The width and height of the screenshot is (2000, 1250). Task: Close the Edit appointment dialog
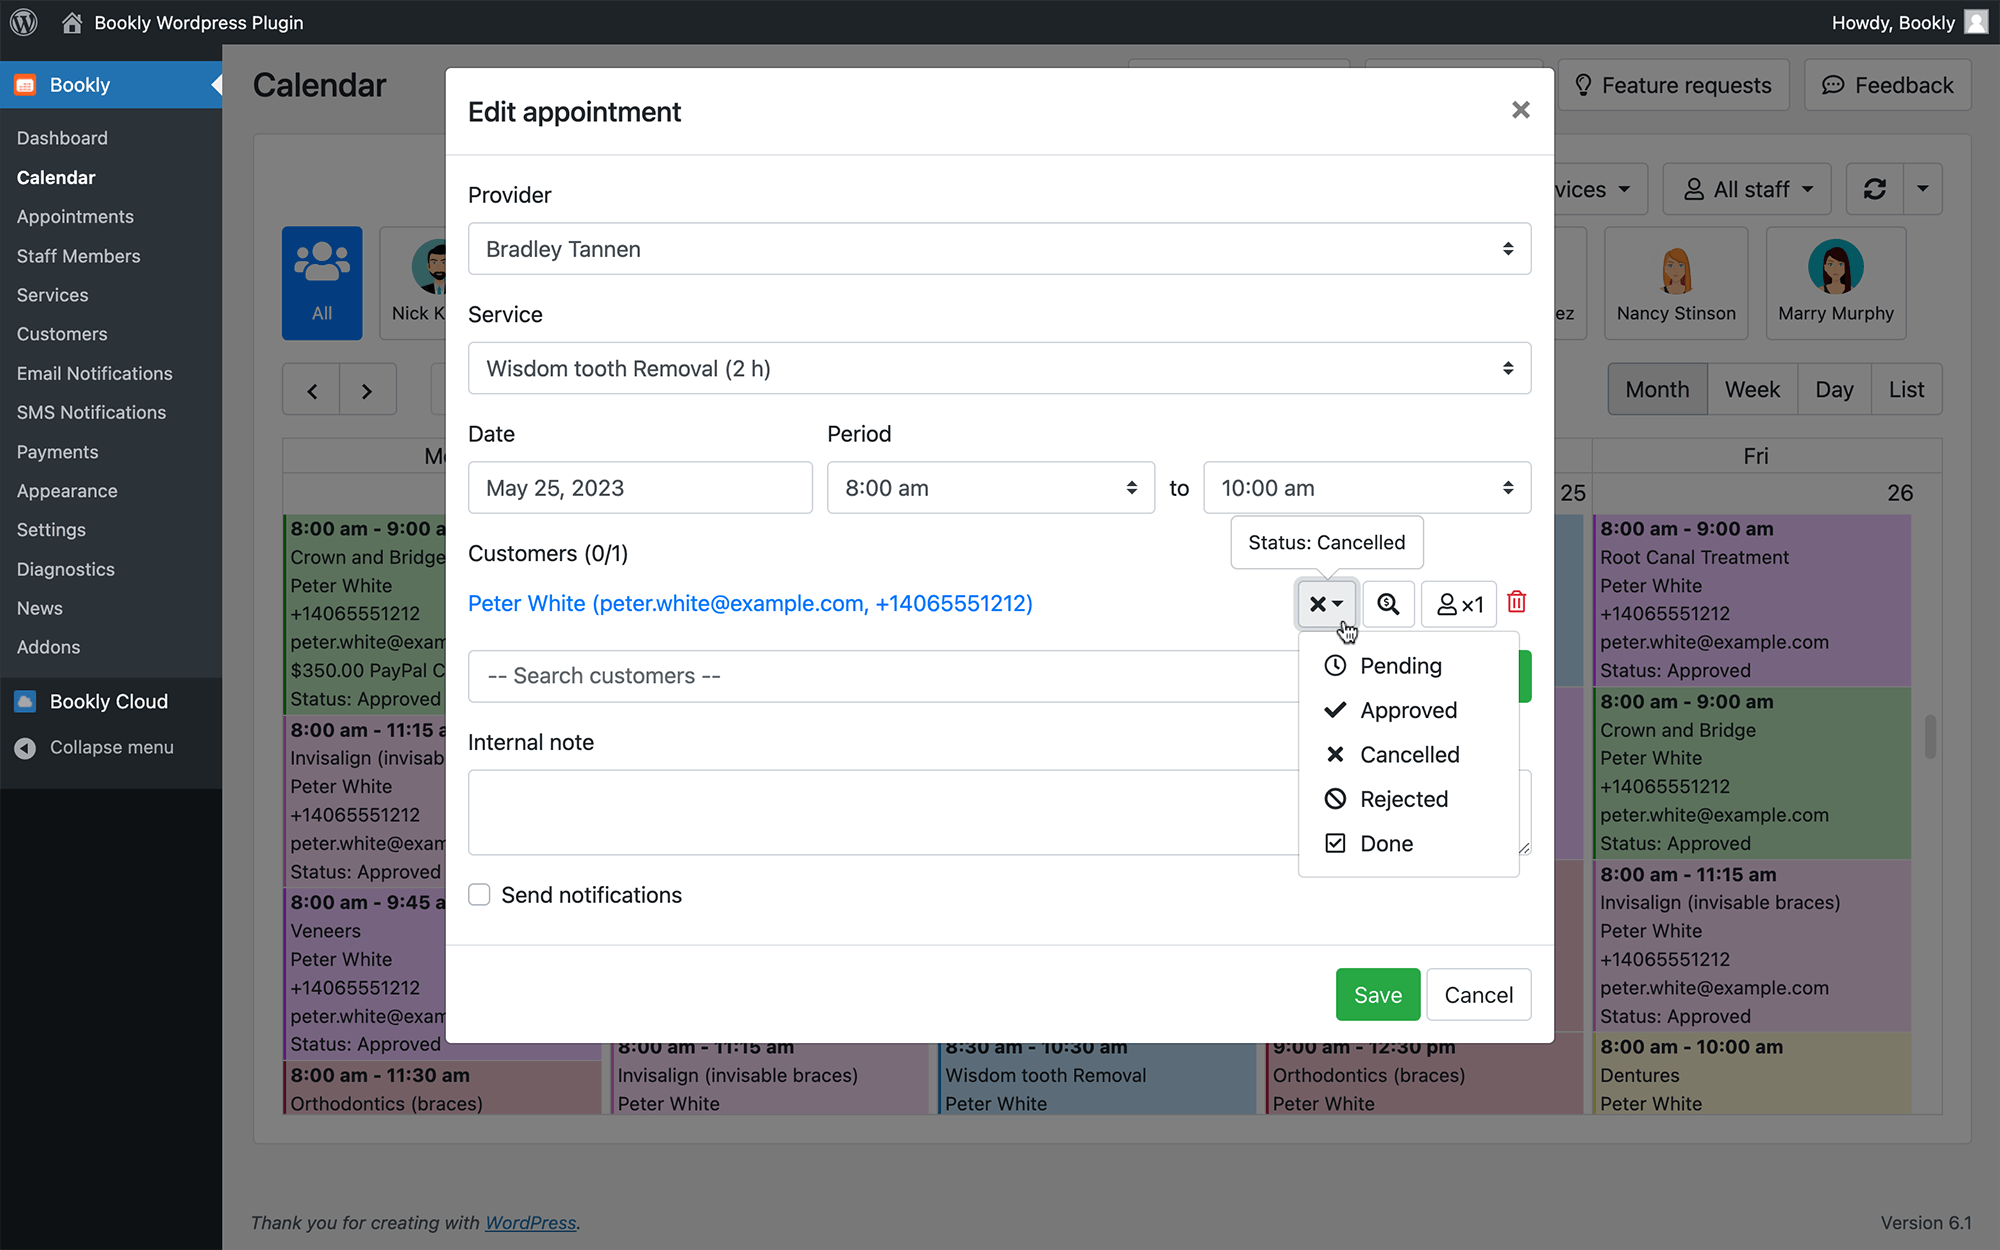click(1521, 110)
